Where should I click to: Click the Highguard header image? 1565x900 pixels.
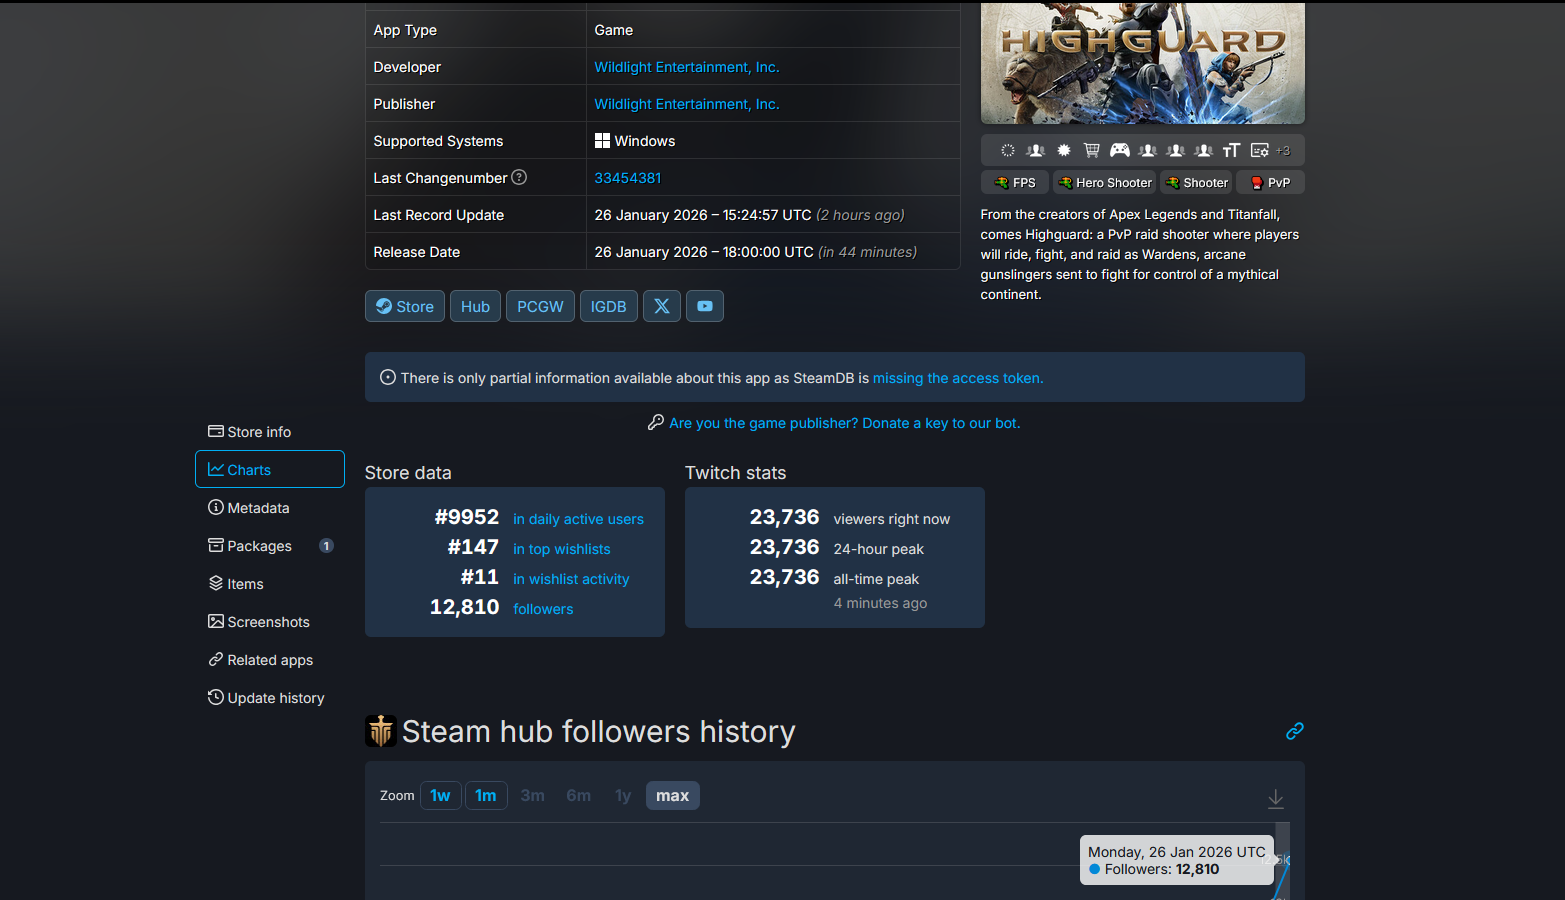pos(1143,63)
